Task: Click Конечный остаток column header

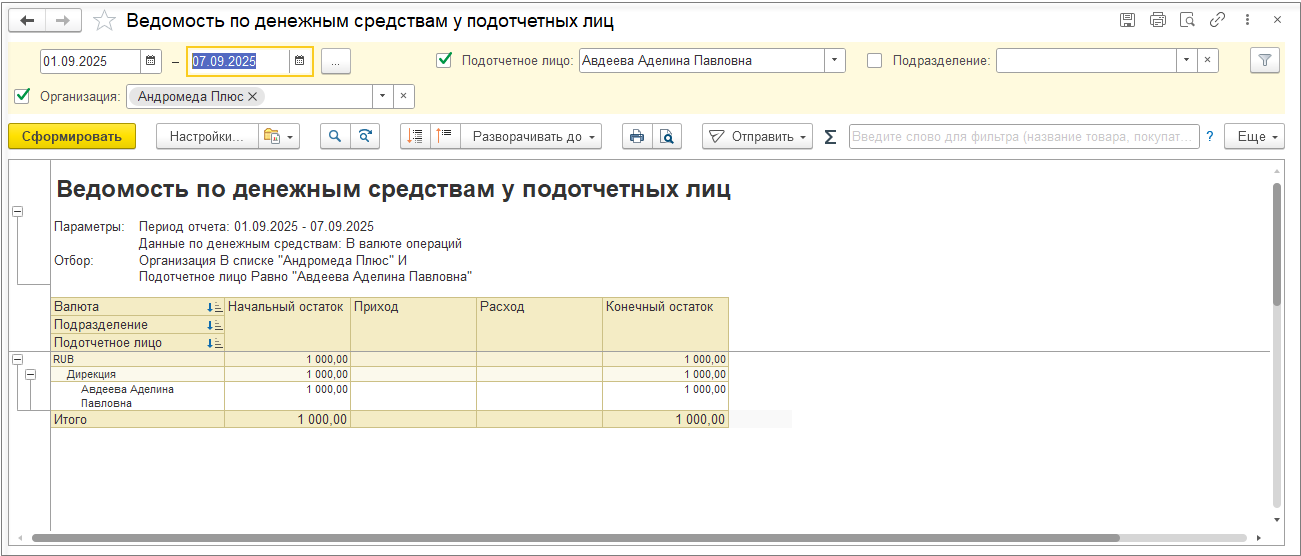Action: 665,324
